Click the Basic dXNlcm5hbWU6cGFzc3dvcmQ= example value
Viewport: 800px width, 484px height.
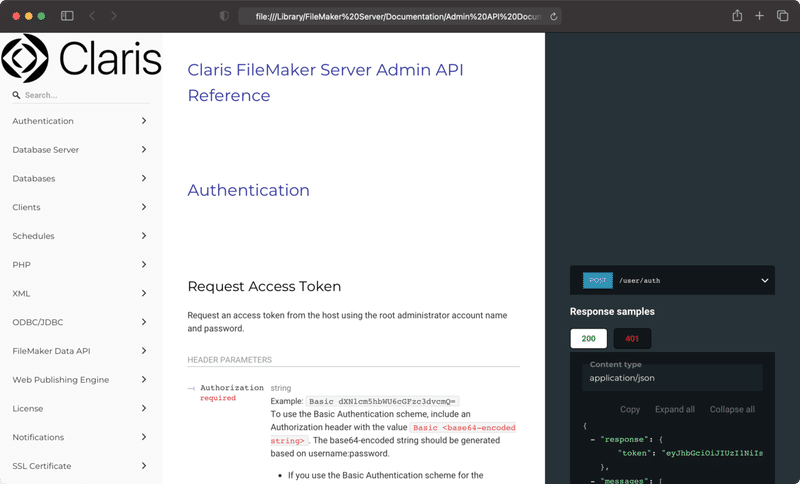[x=382, y=401]
